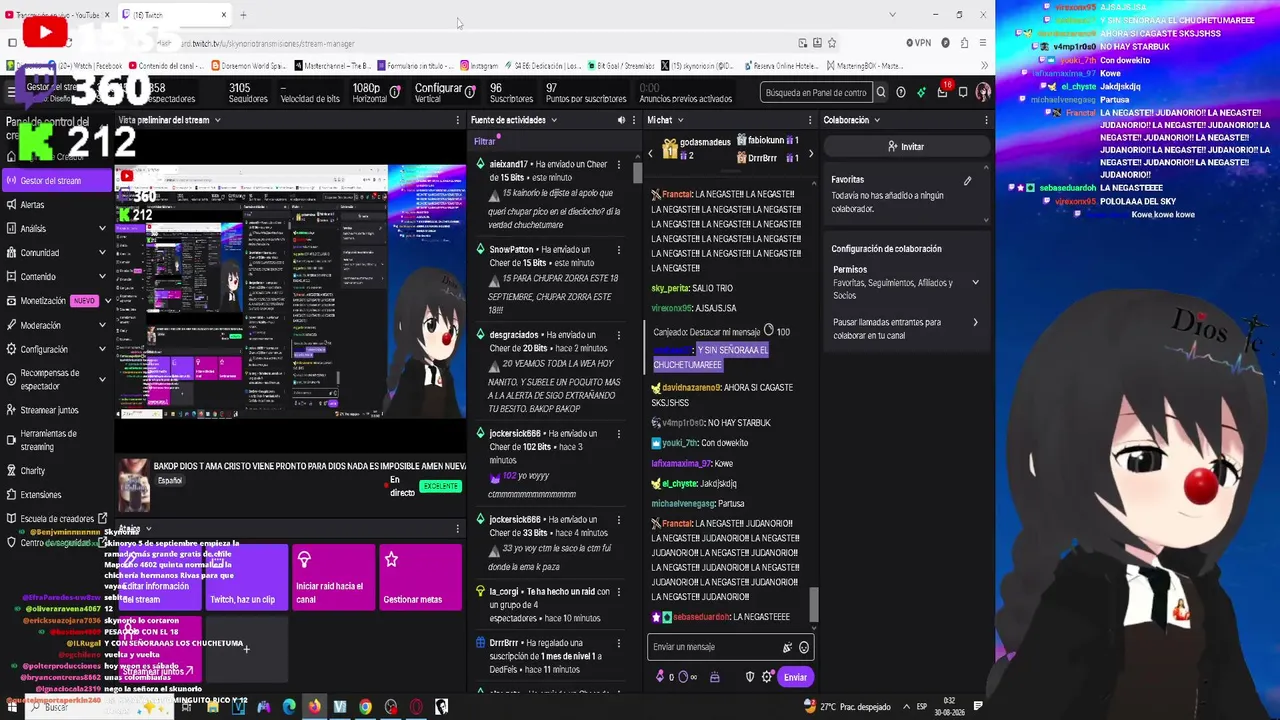Expand the Moderación sidebar section
Viewport: 1280px width, 720px height.
(x=102, y=325)
